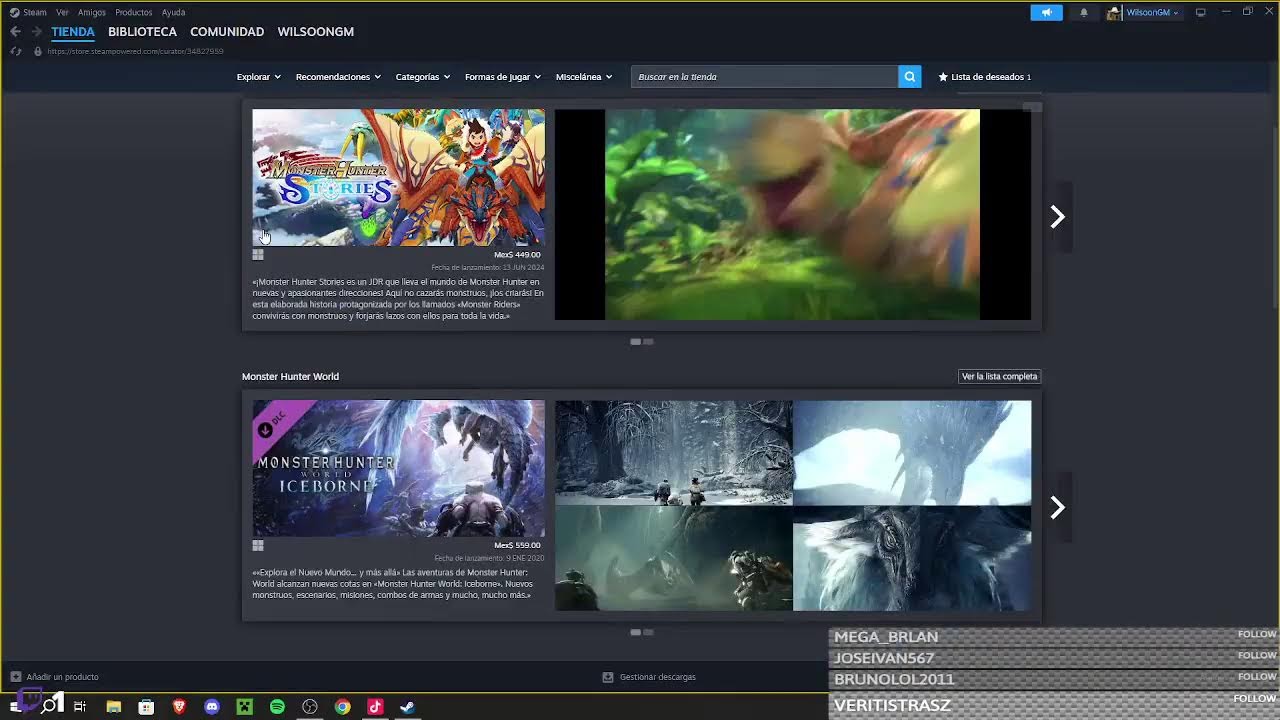Open the WilsoonGM account dropdown
This screenshot has height=720, width=1280.
[1152, 13]
